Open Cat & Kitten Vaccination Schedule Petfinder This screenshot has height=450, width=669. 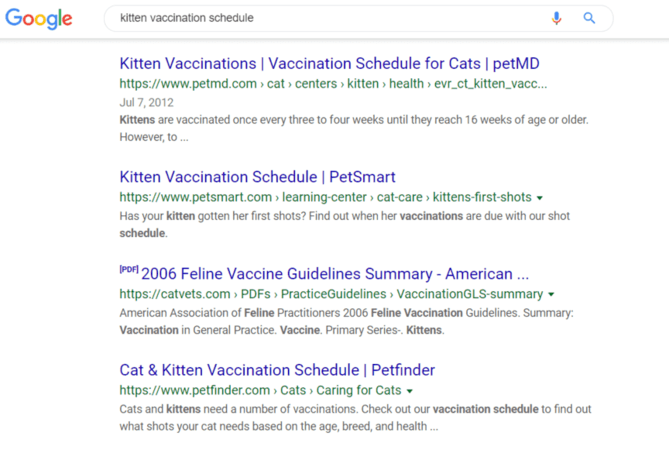coord(277,370)
